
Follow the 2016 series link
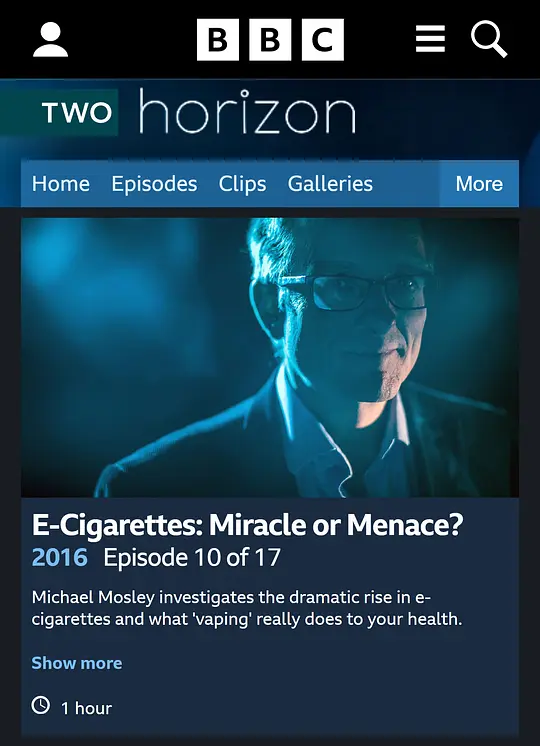[x=59, y=558]
